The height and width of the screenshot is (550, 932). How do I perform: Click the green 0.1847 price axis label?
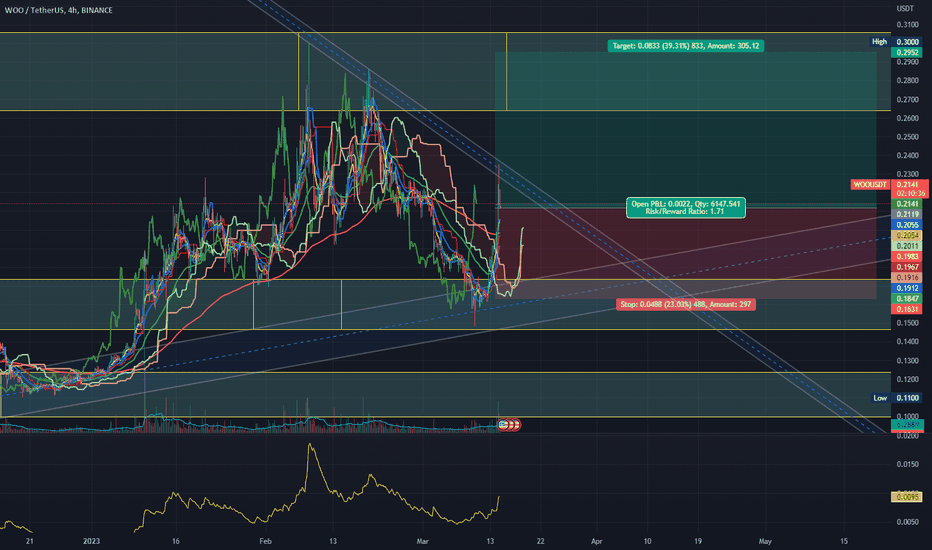907,298
